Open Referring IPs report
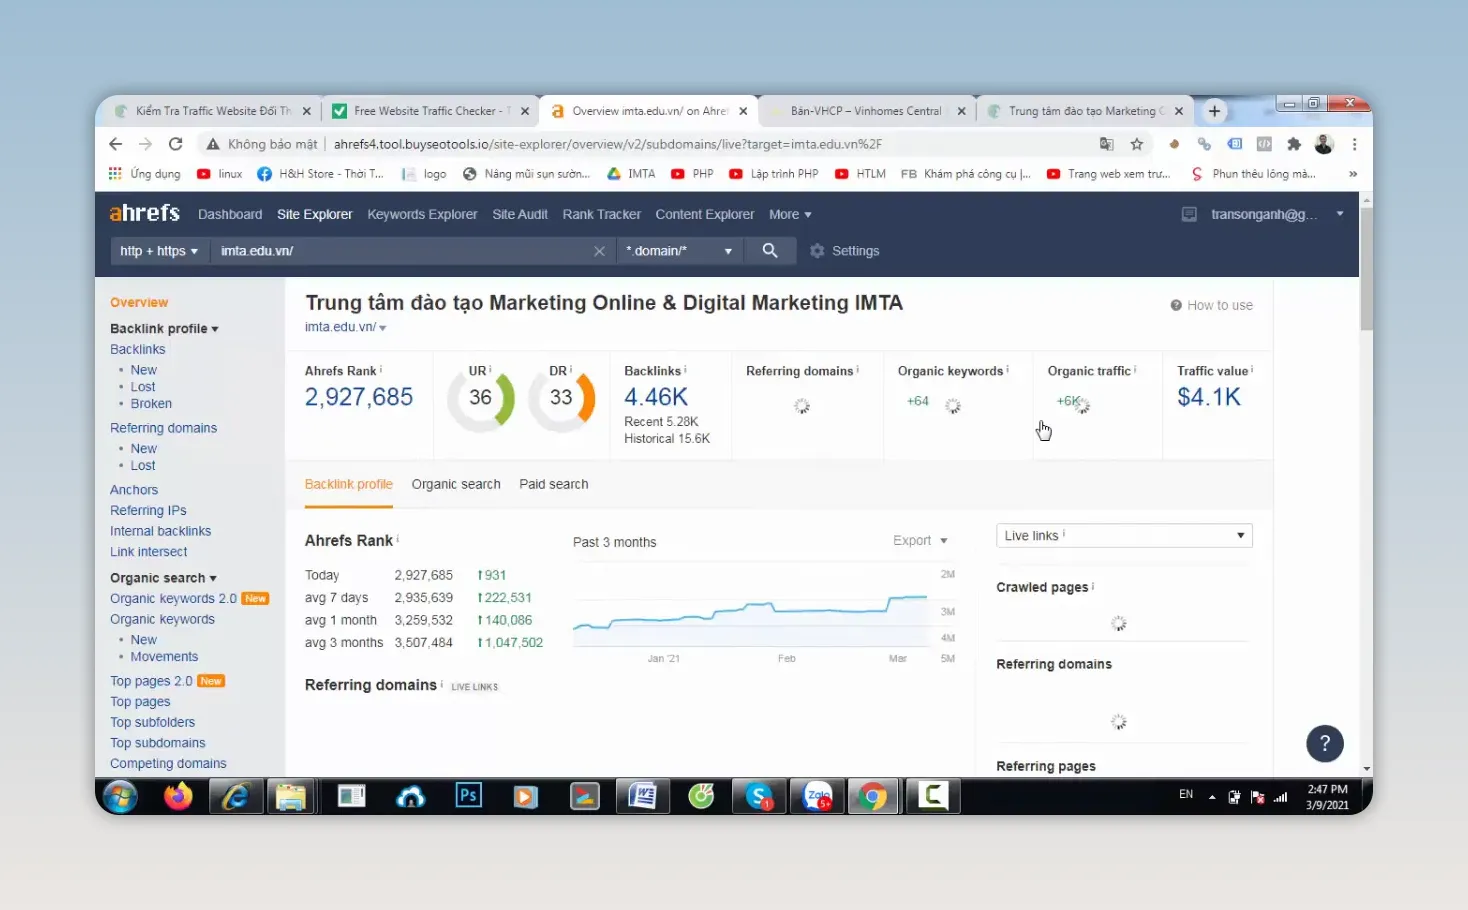Viewport: 1468px width, 910px height. click(x=148, y=510)
